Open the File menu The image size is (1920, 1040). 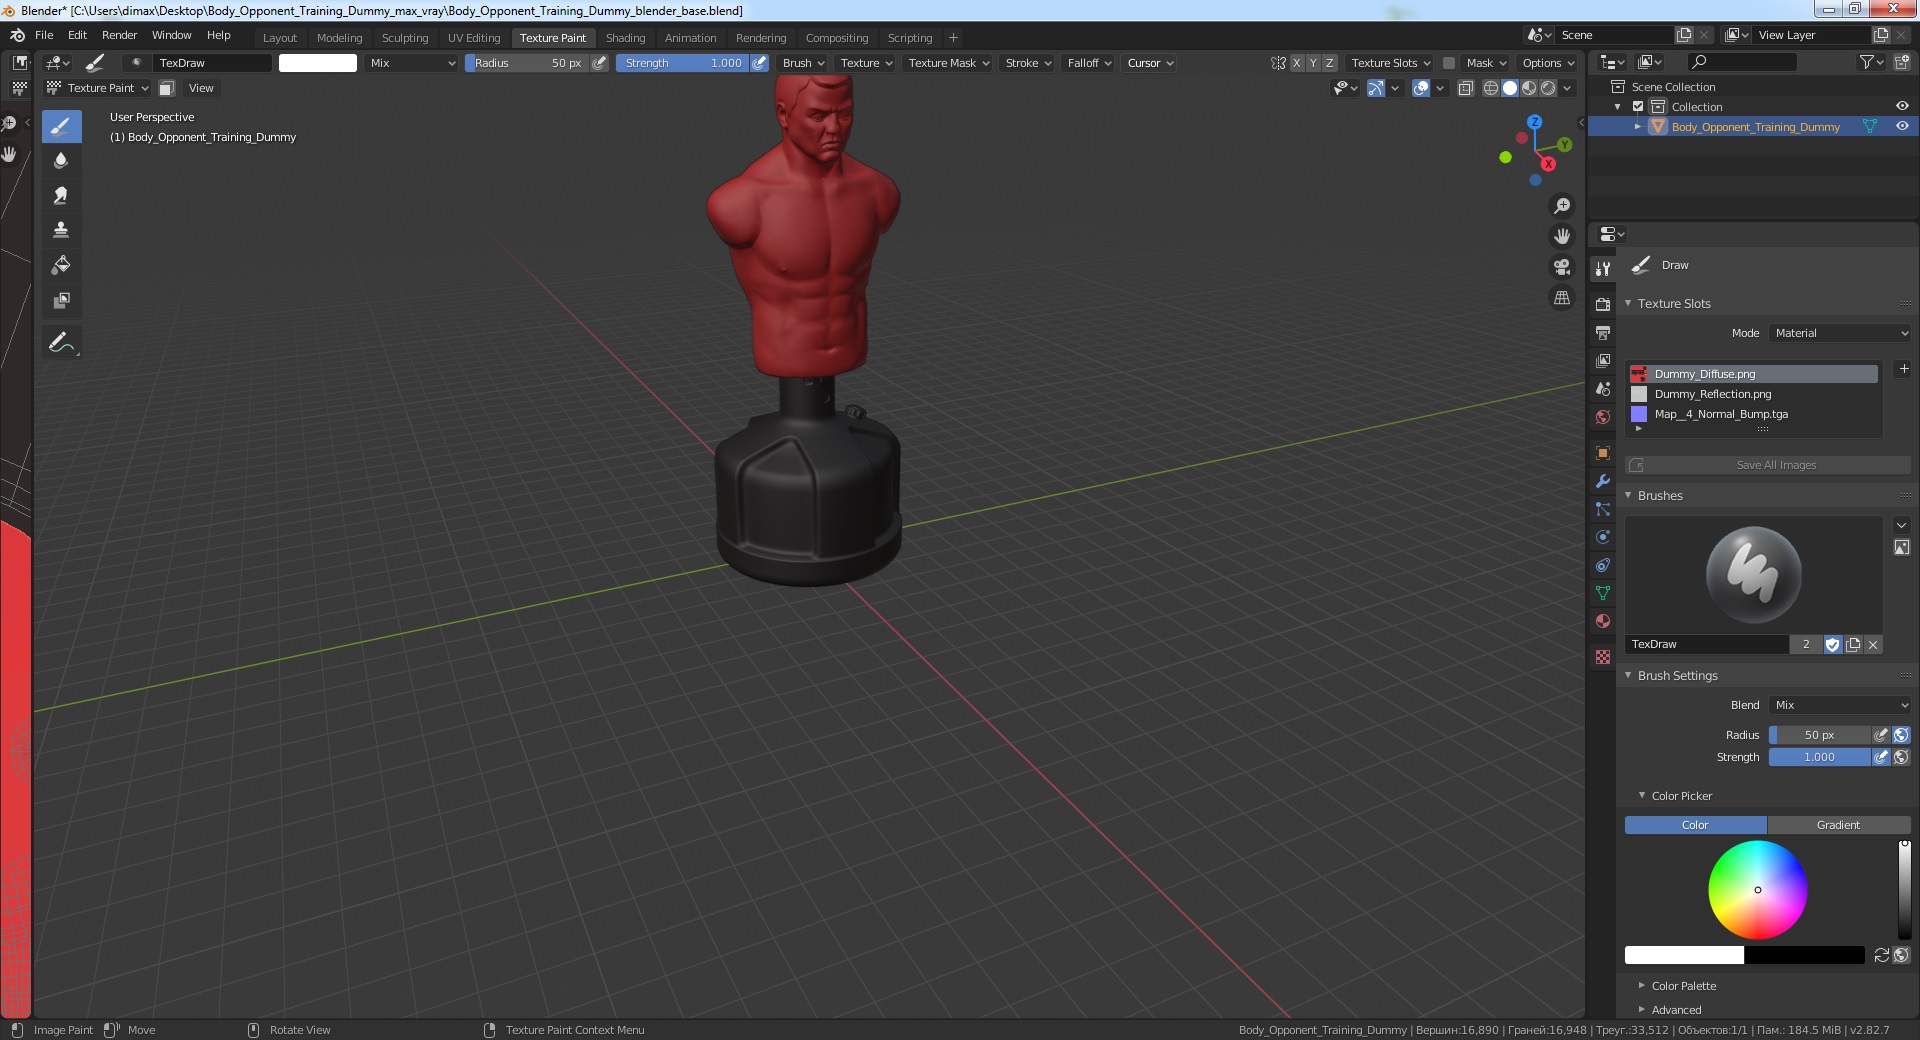tap(44, 35)
